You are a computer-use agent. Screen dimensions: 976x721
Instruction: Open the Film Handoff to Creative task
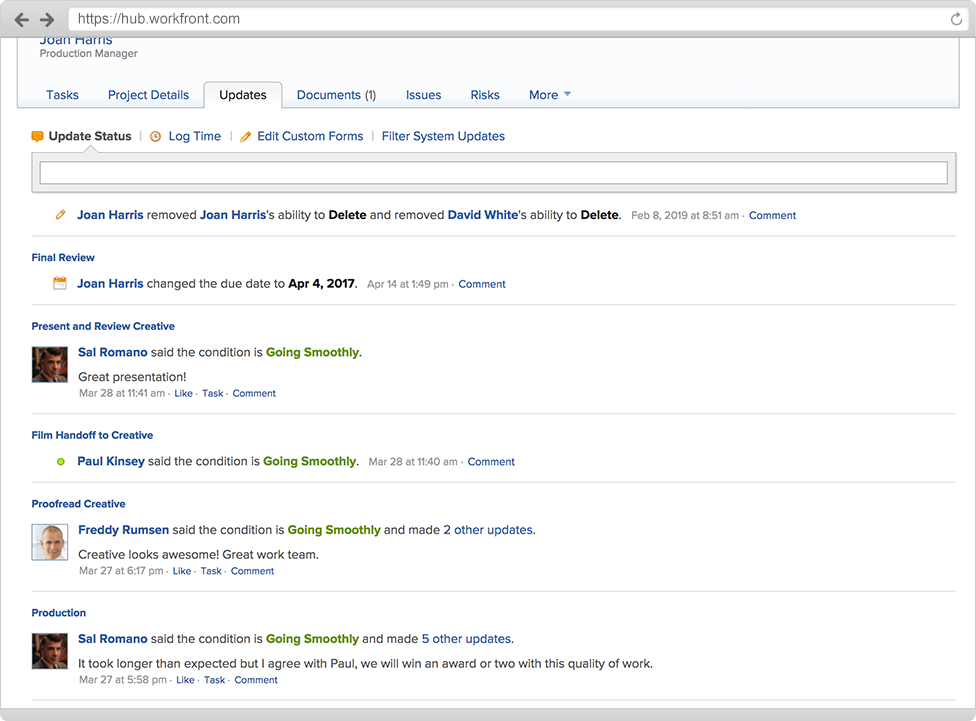point(92,435)
